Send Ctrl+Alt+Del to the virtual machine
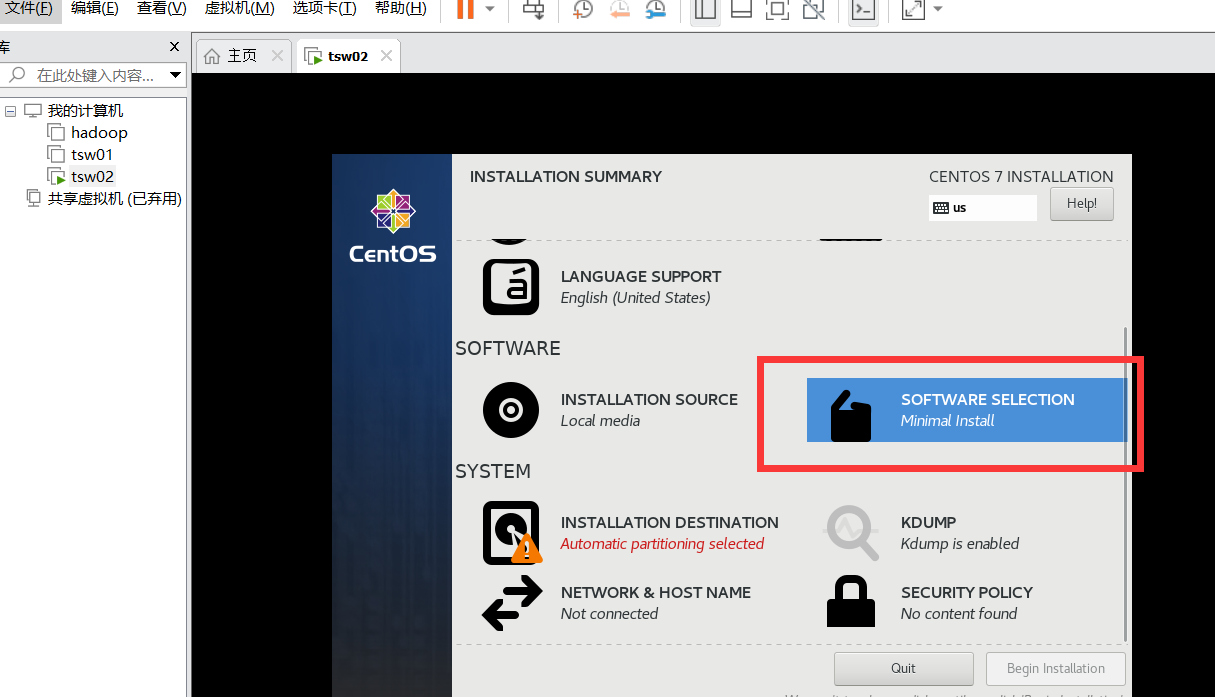 click(x=534, y=9)
